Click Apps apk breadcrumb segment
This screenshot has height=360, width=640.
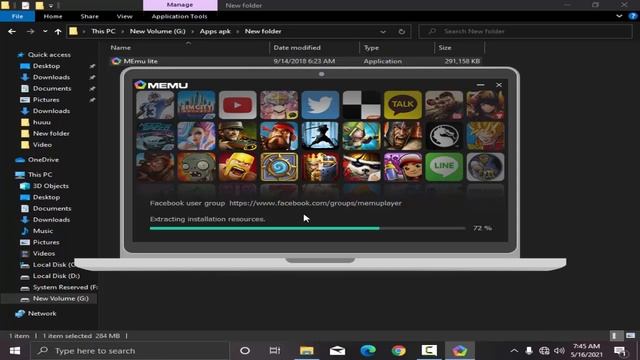tap(215, 31)
